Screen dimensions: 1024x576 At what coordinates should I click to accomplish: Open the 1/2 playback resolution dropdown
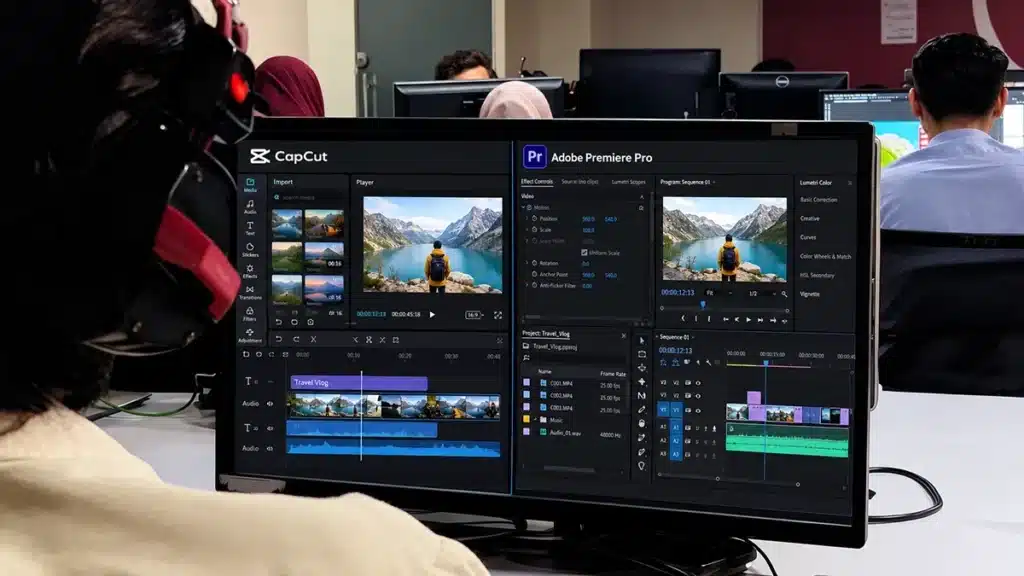pos(762,293)
